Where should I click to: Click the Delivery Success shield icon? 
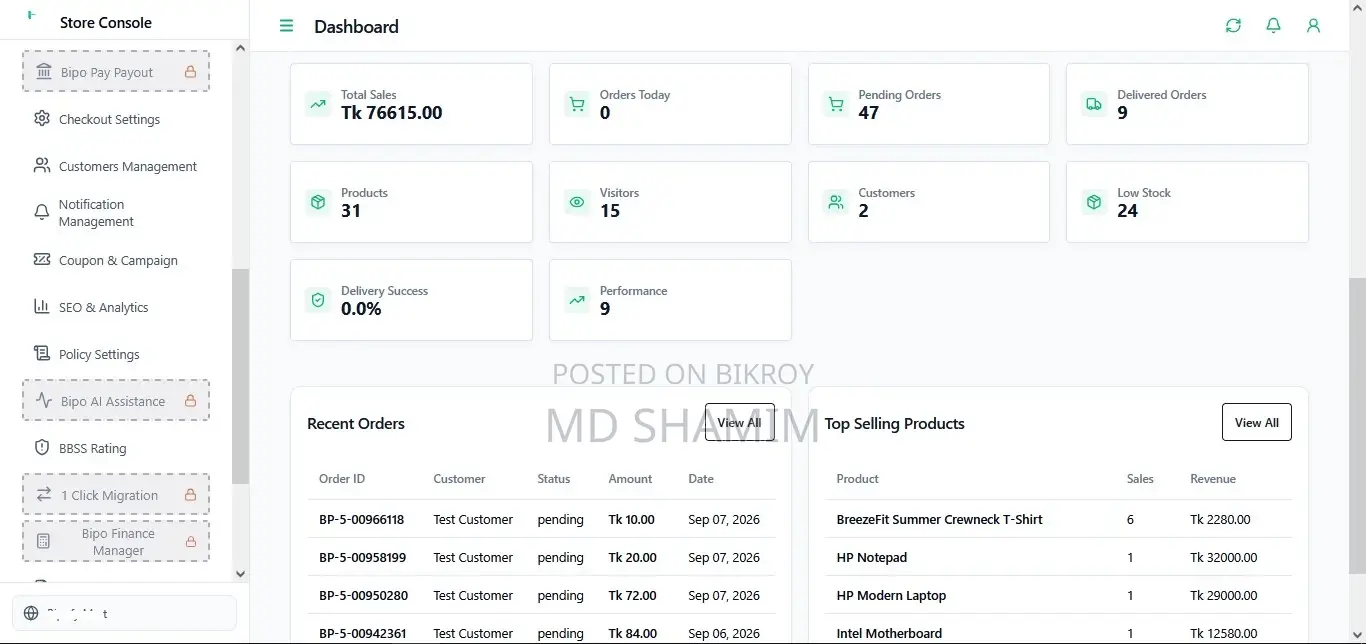click(x=318, y=300)
